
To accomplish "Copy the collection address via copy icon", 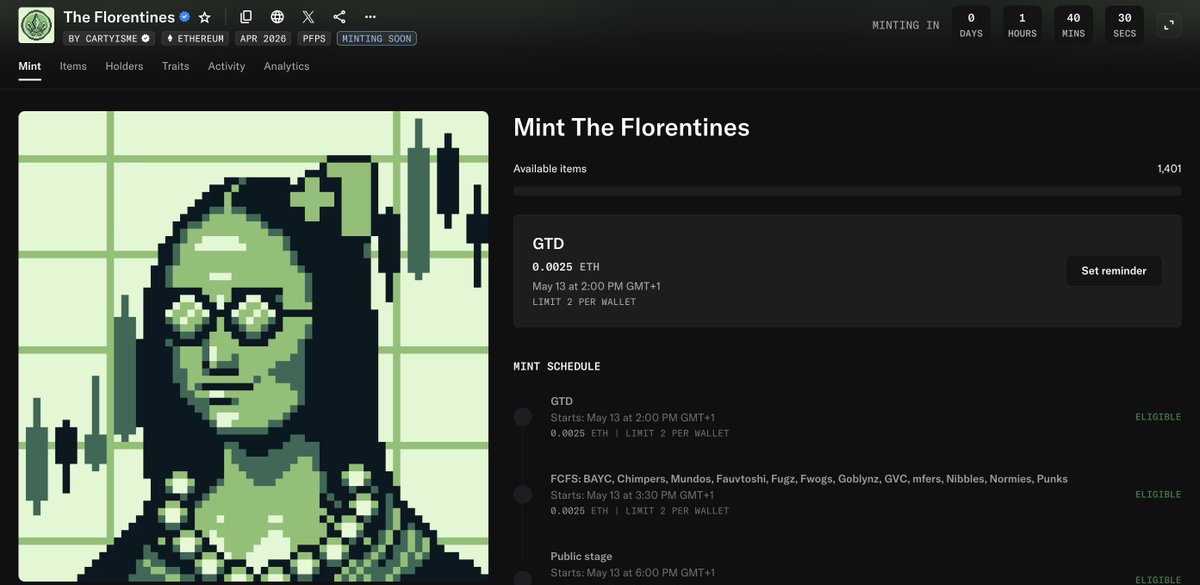I will coord(246,17).
